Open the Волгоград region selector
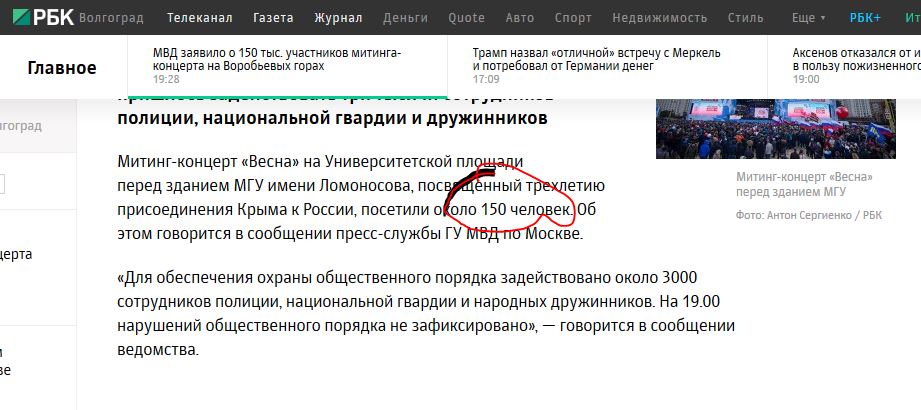 [111, 18]
